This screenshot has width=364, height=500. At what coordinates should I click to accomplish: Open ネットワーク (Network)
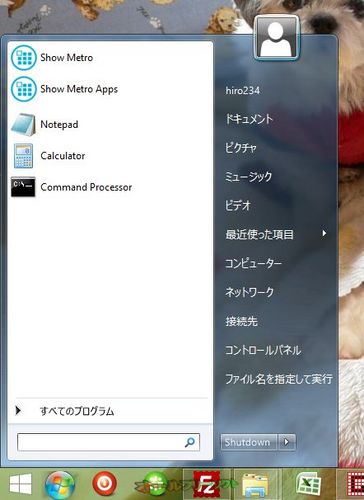250,292
